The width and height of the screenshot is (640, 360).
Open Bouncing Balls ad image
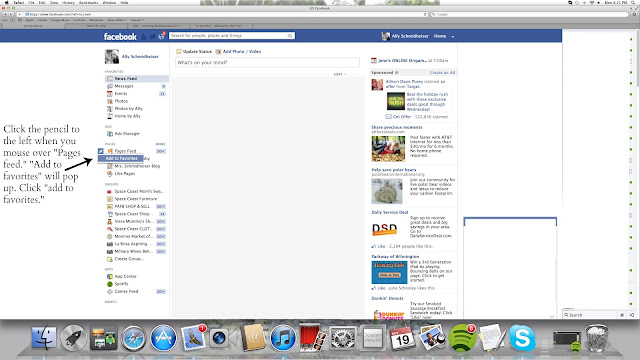(389, 272)
